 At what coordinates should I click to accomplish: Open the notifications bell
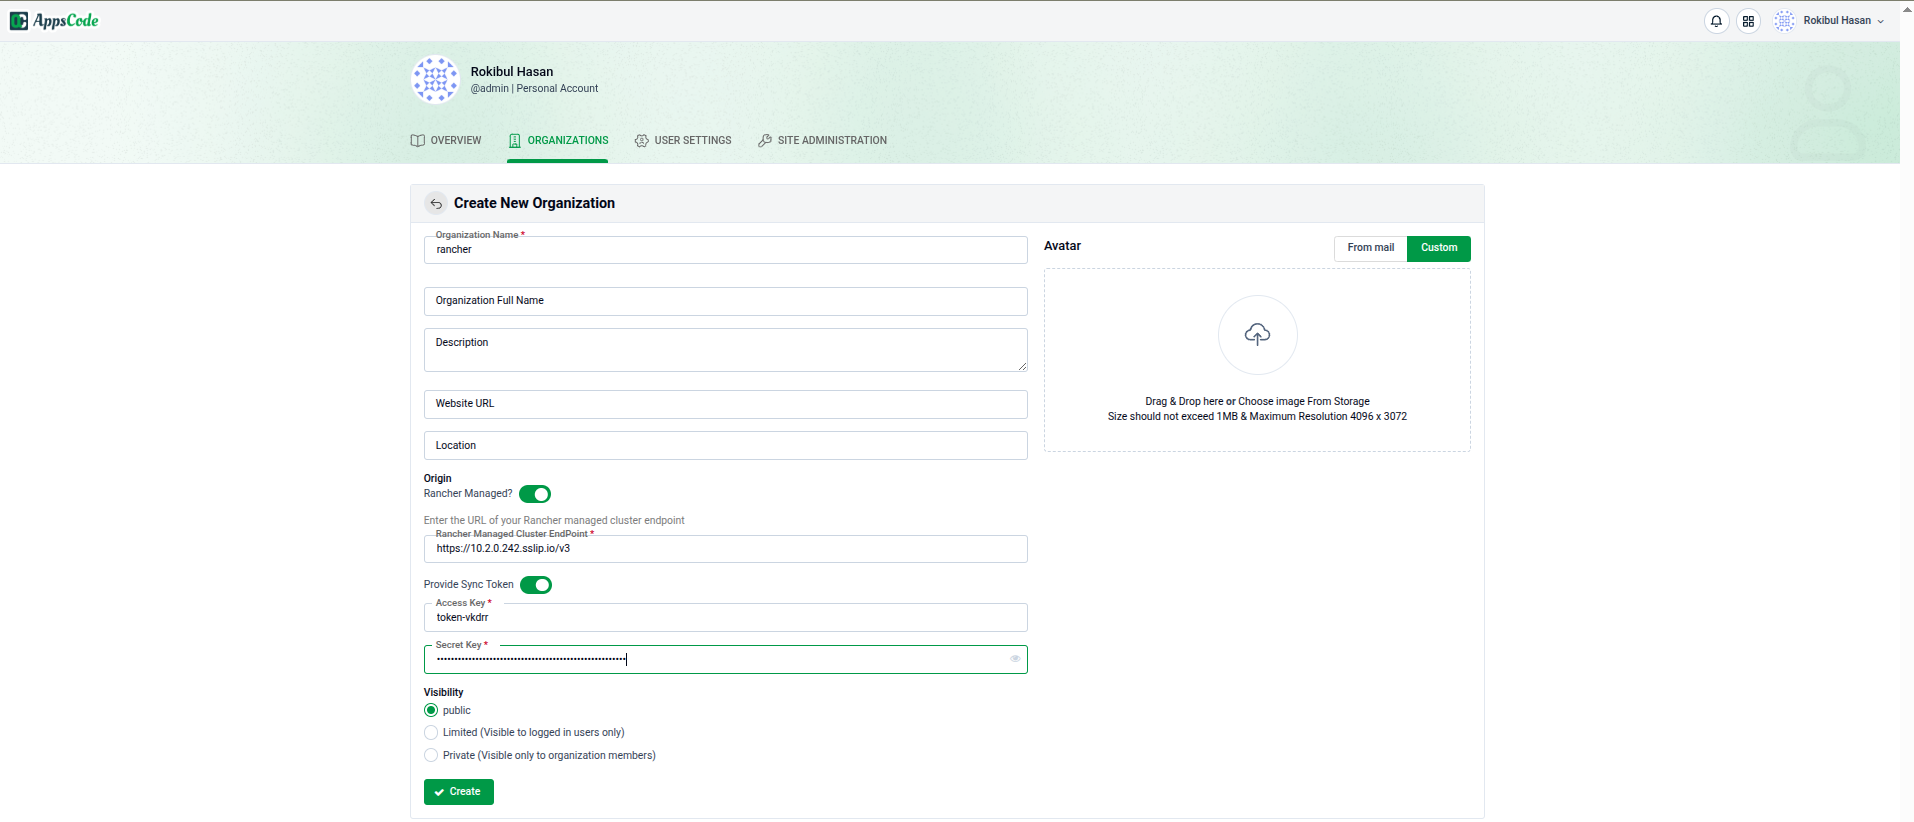tap(1716, 21)
